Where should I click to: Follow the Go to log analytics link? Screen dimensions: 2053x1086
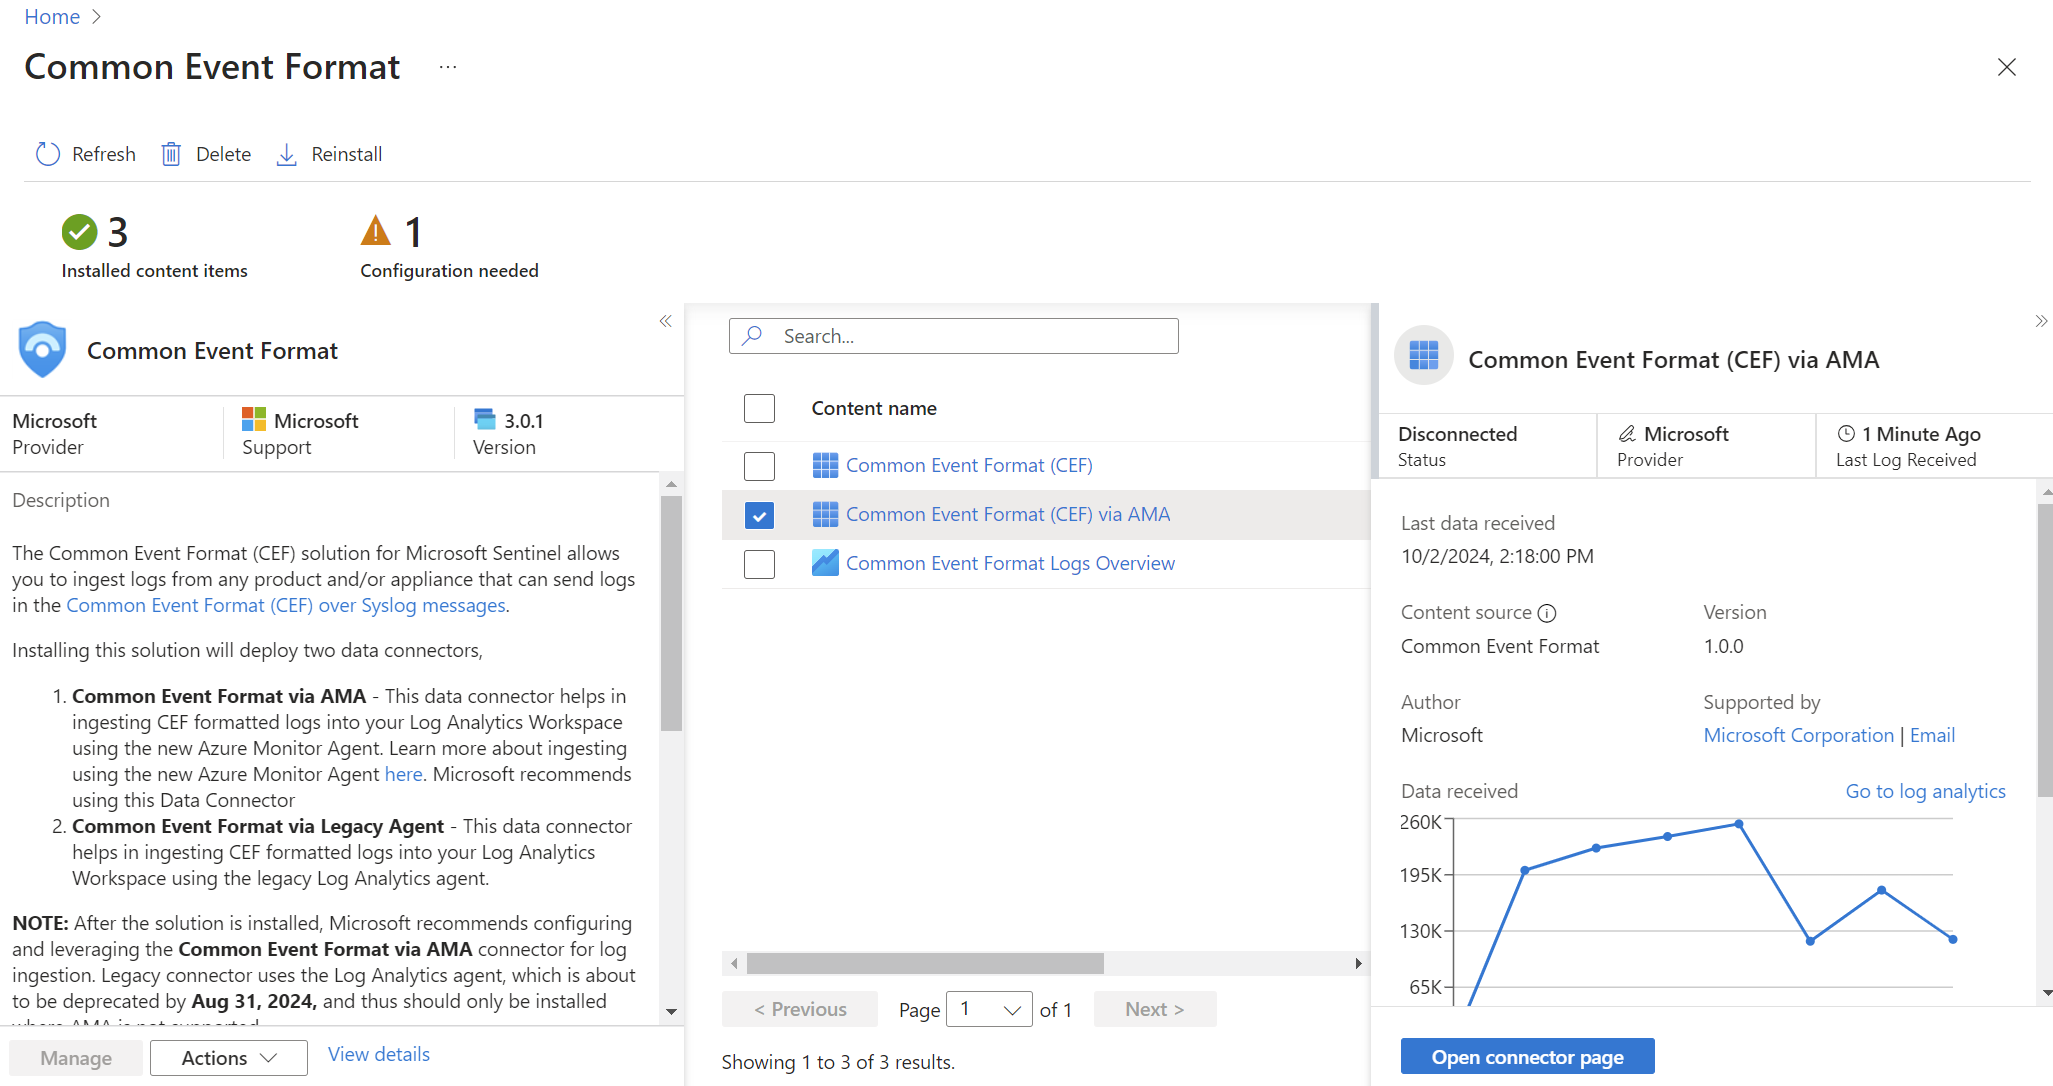[x=1925, y=791]
